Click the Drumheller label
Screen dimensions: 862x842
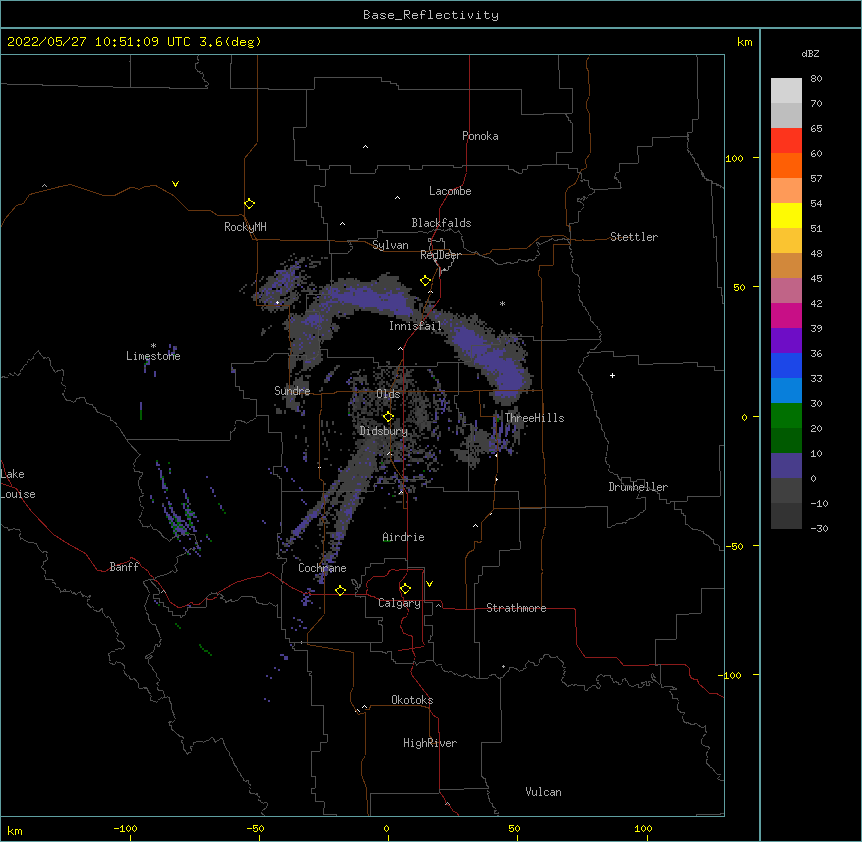(x=638, y=487)
